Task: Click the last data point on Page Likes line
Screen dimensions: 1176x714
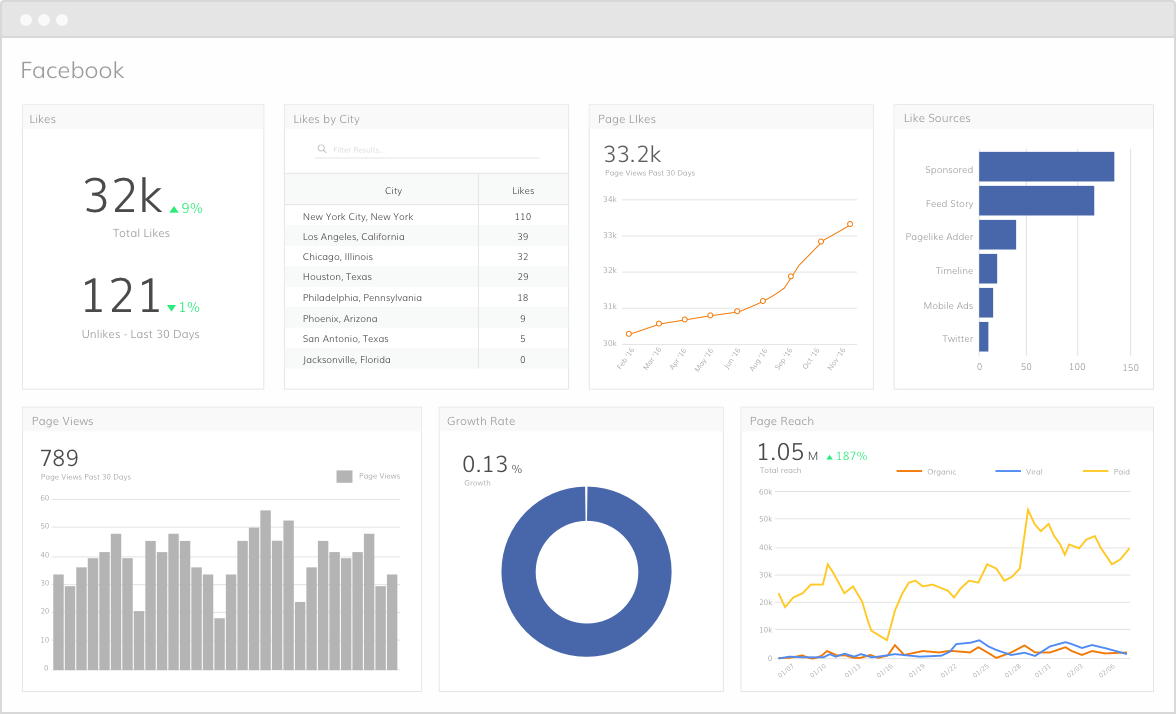Action: point(850,224)
